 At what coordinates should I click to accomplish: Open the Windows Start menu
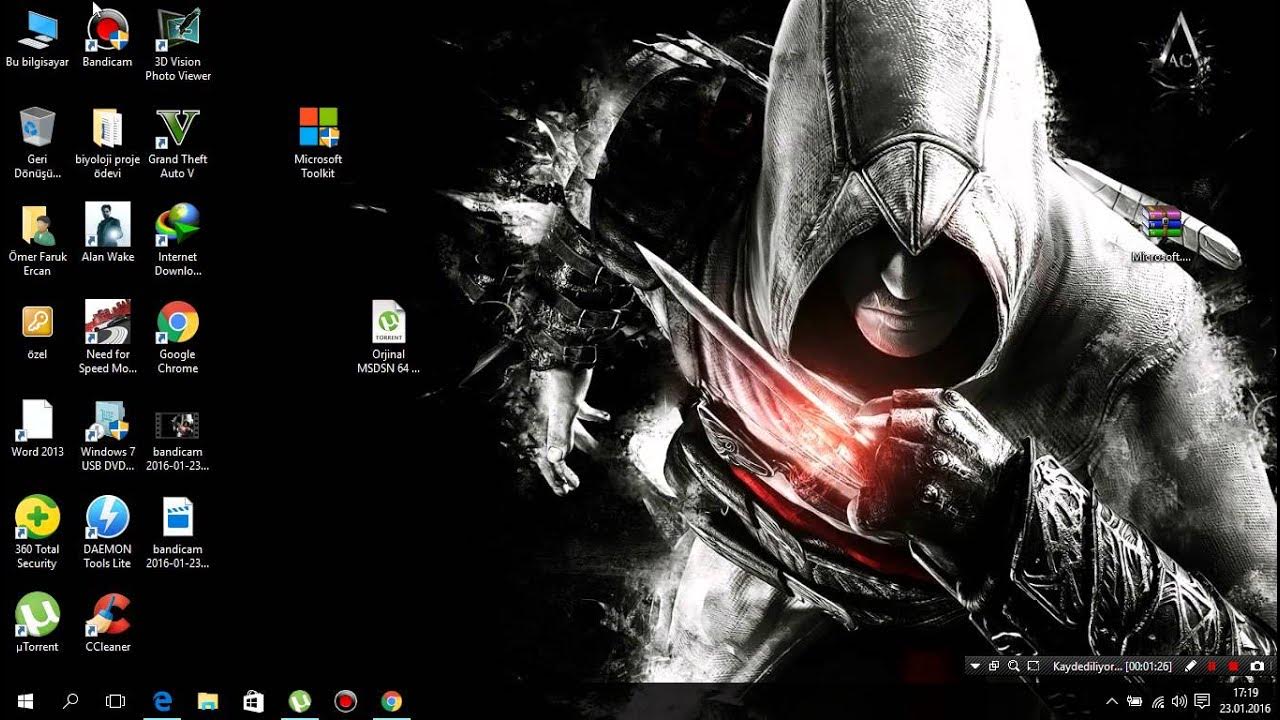pos(25,701)
